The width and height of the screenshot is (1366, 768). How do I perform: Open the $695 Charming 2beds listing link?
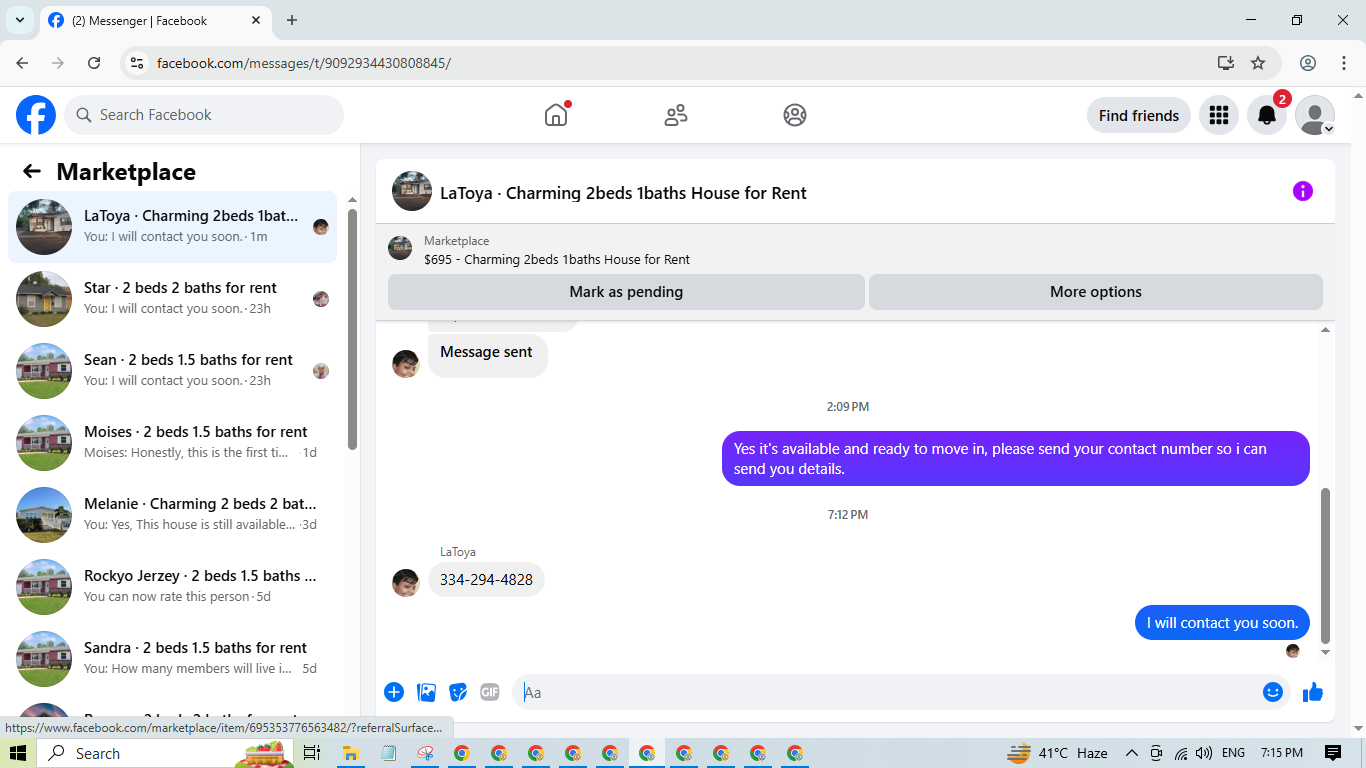point(557,259)
